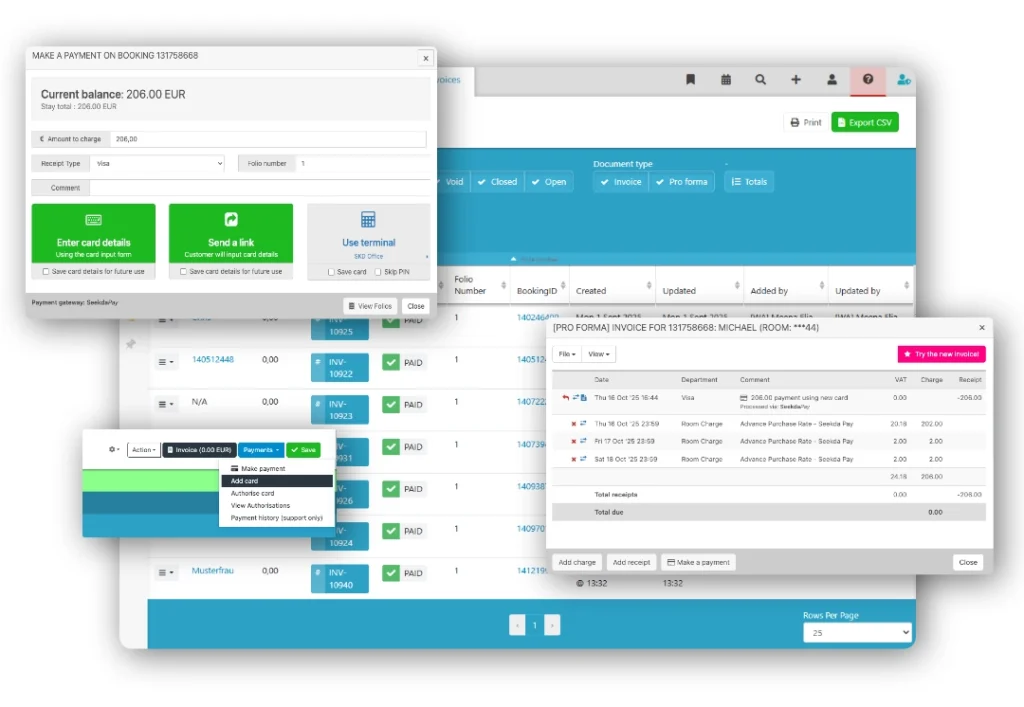Expand the Rows Per Page dropdown
The width and height of the screenshot is (1024, 707).
857,633
